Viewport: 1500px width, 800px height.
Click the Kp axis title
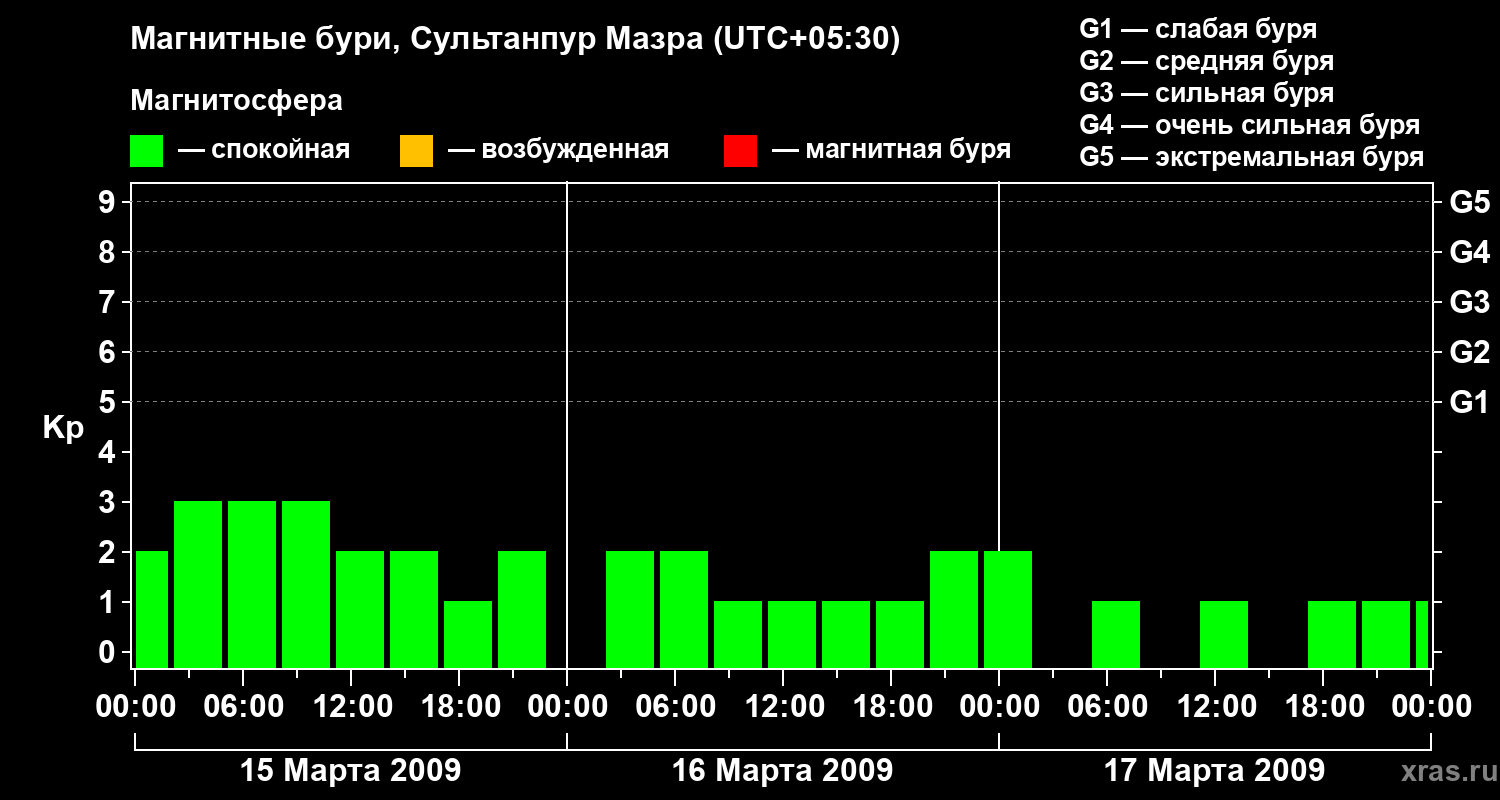pyautogui.click(x=63, y=428)
